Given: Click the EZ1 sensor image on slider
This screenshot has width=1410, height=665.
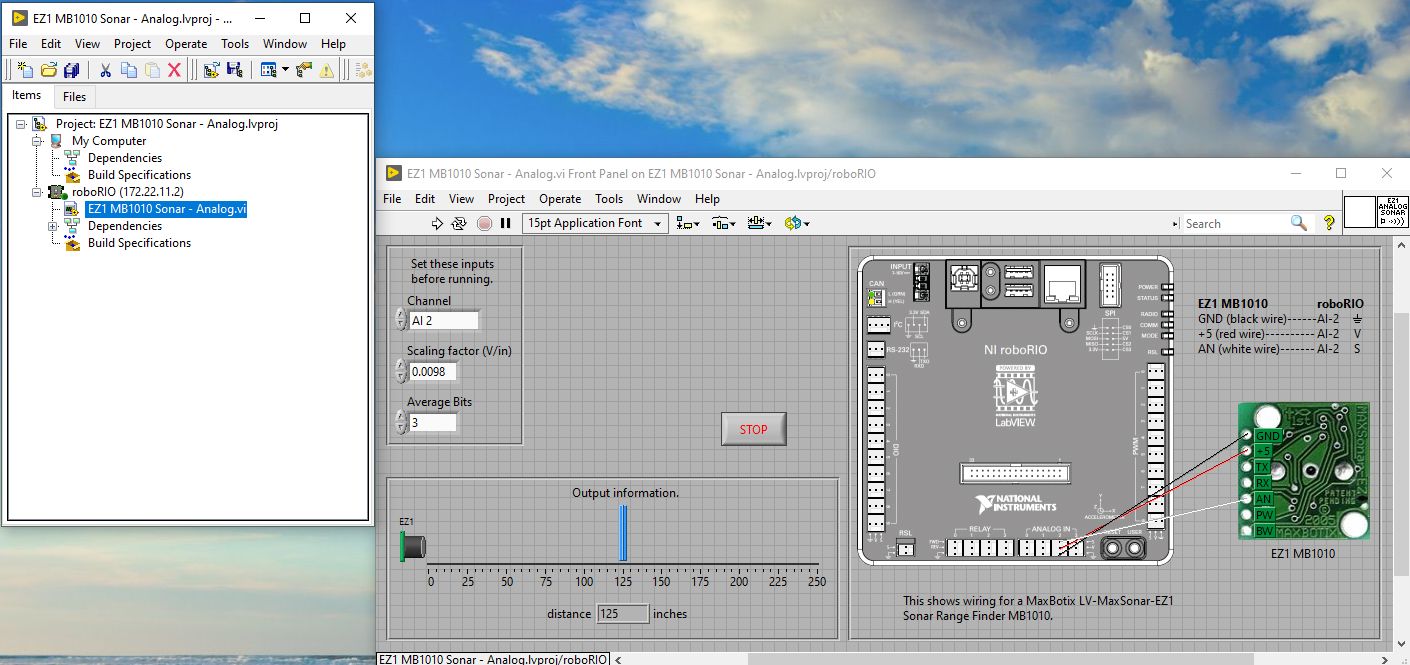Looking at the screenshot, I should click(412, 546).
